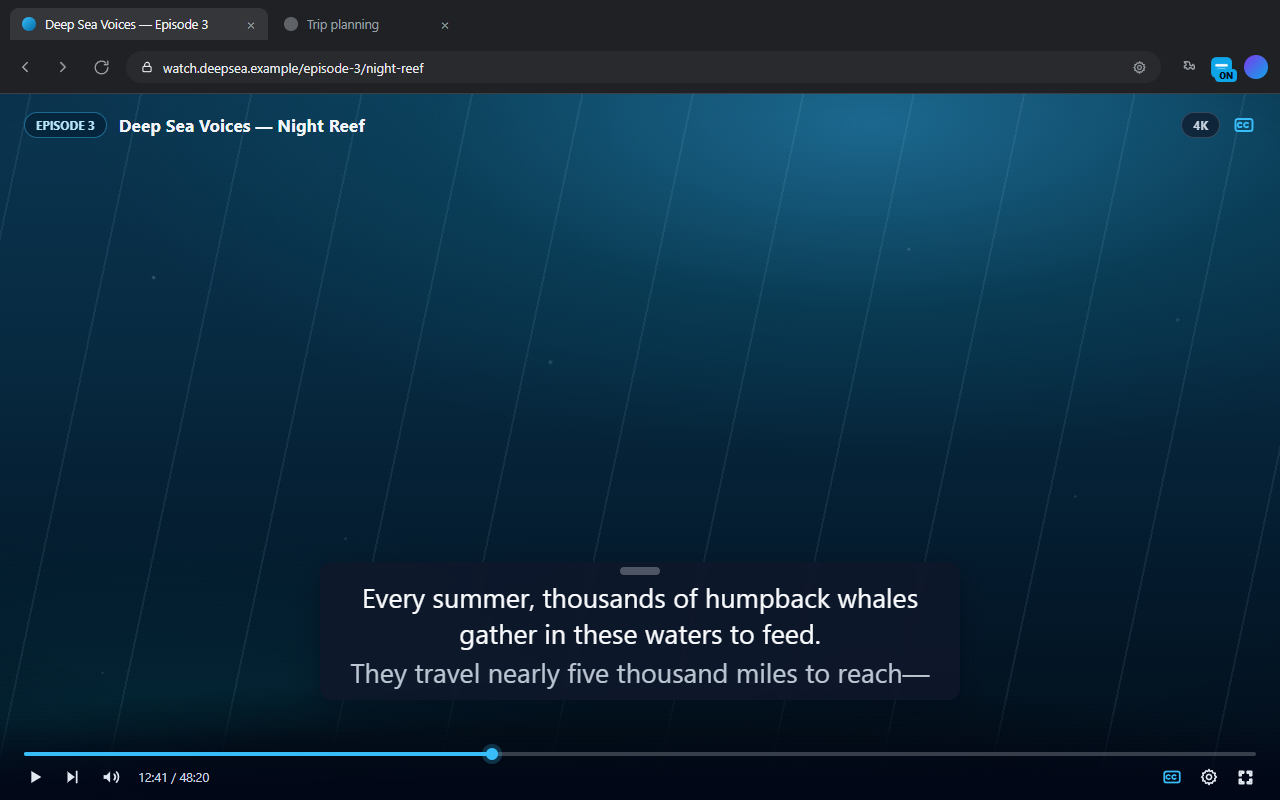Click the gear icon inside address bar
The height and width of the screenshot is (800, 1280).
[1139, 68]
